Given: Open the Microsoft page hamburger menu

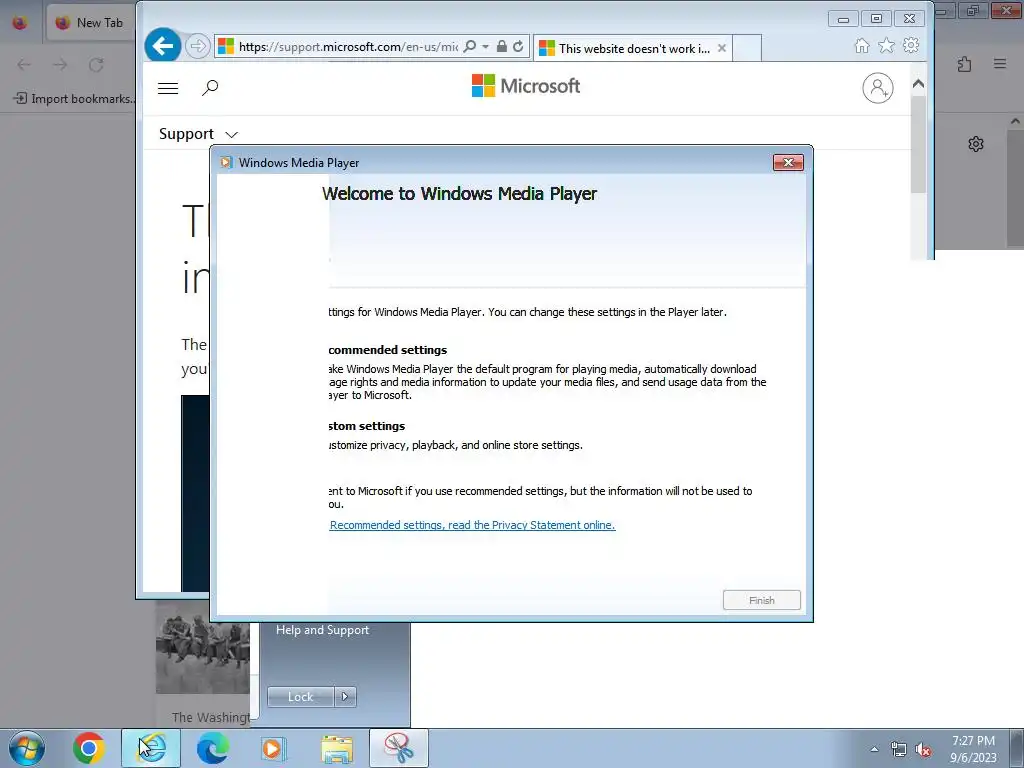Looking at the screenshot, I should click(168, 88).
